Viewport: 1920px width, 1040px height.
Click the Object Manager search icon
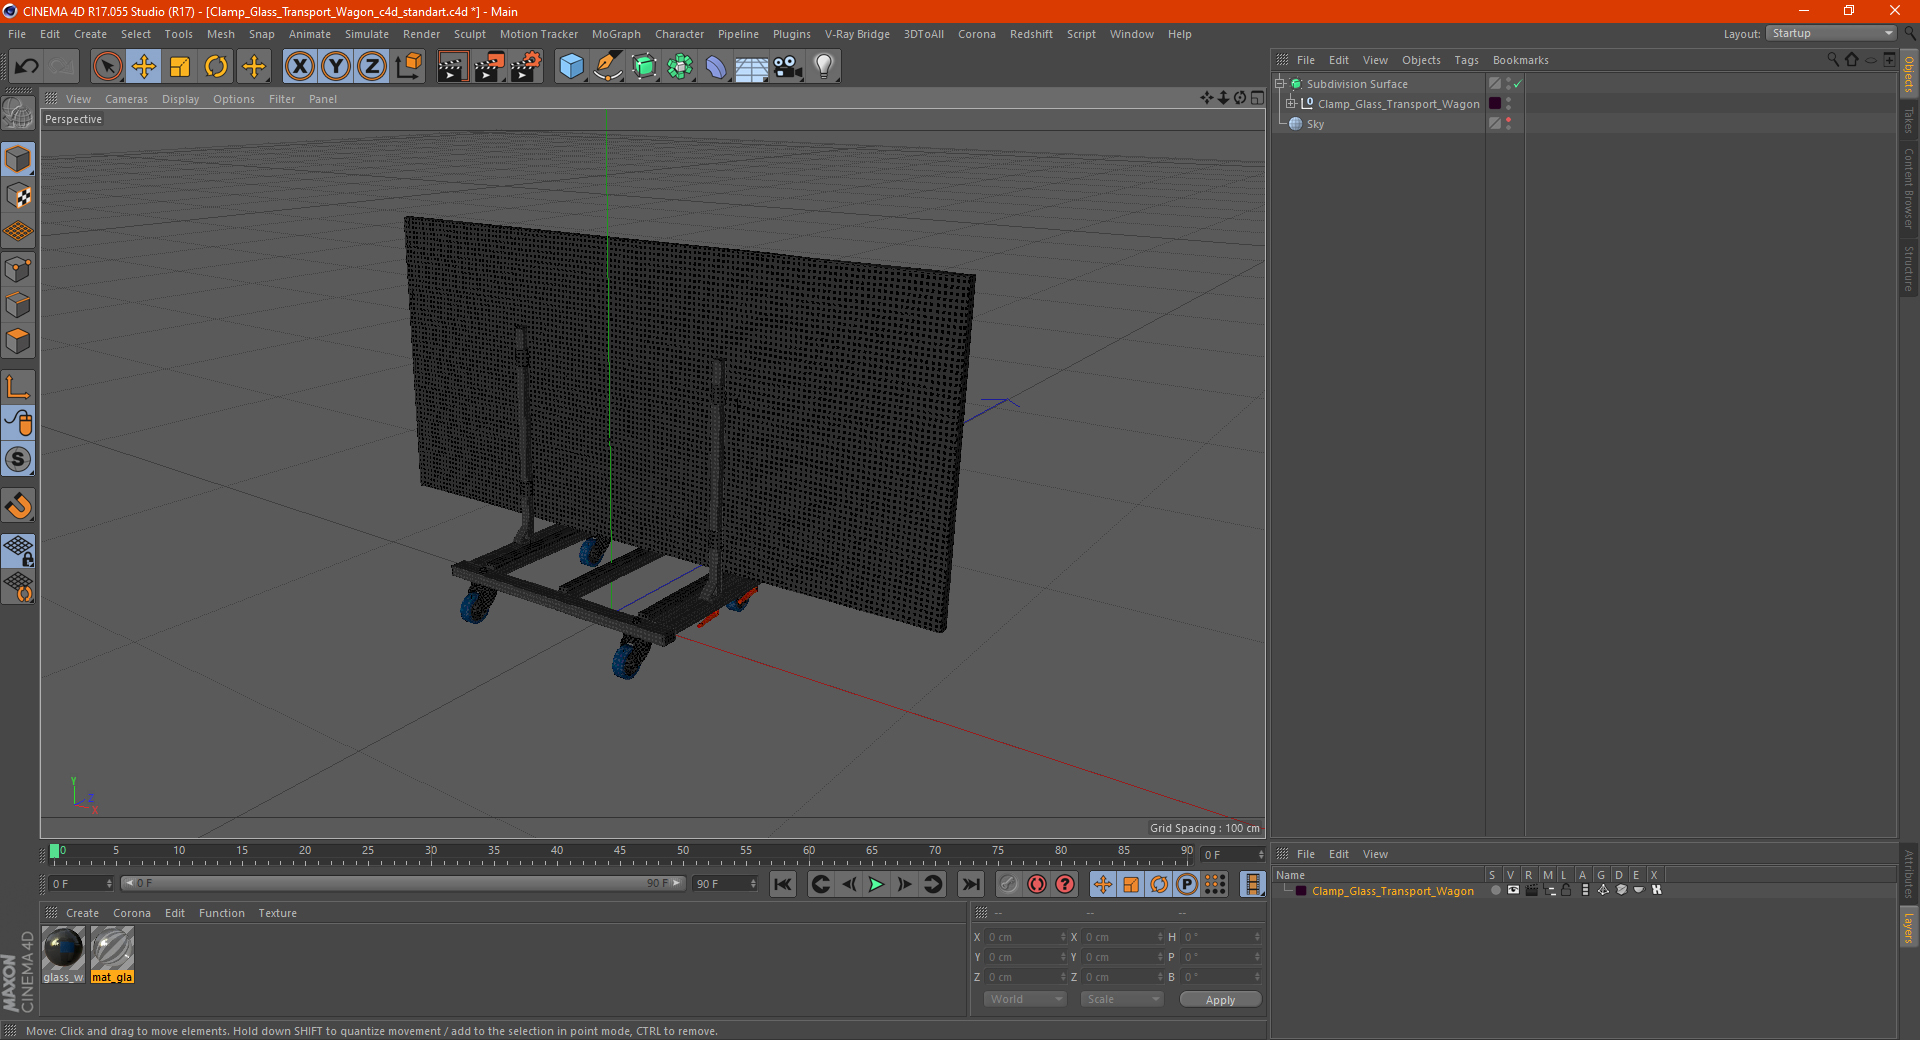[x=1832, y=60]
